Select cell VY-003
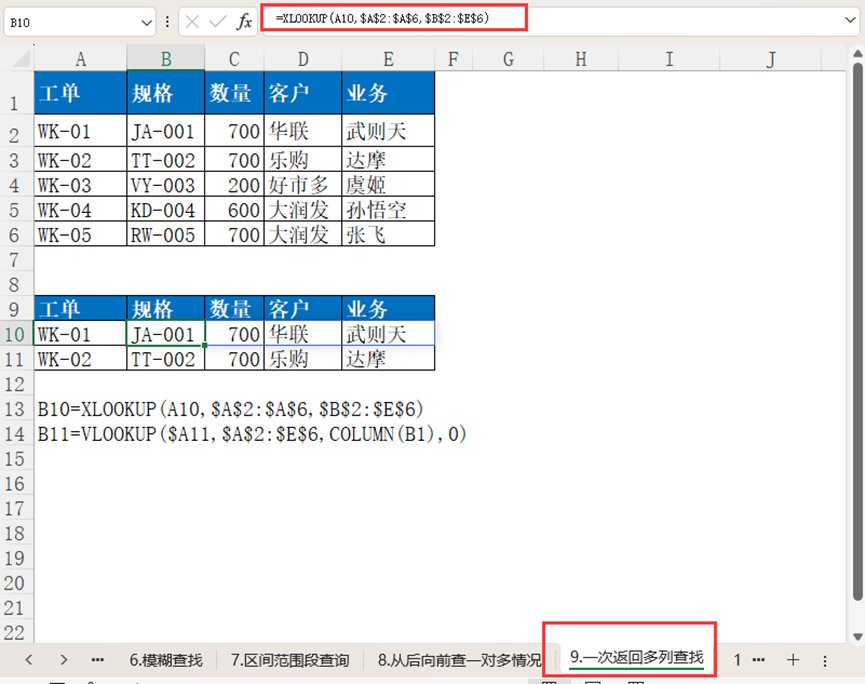Screen dimensions: 865x684 click(165, 185)
